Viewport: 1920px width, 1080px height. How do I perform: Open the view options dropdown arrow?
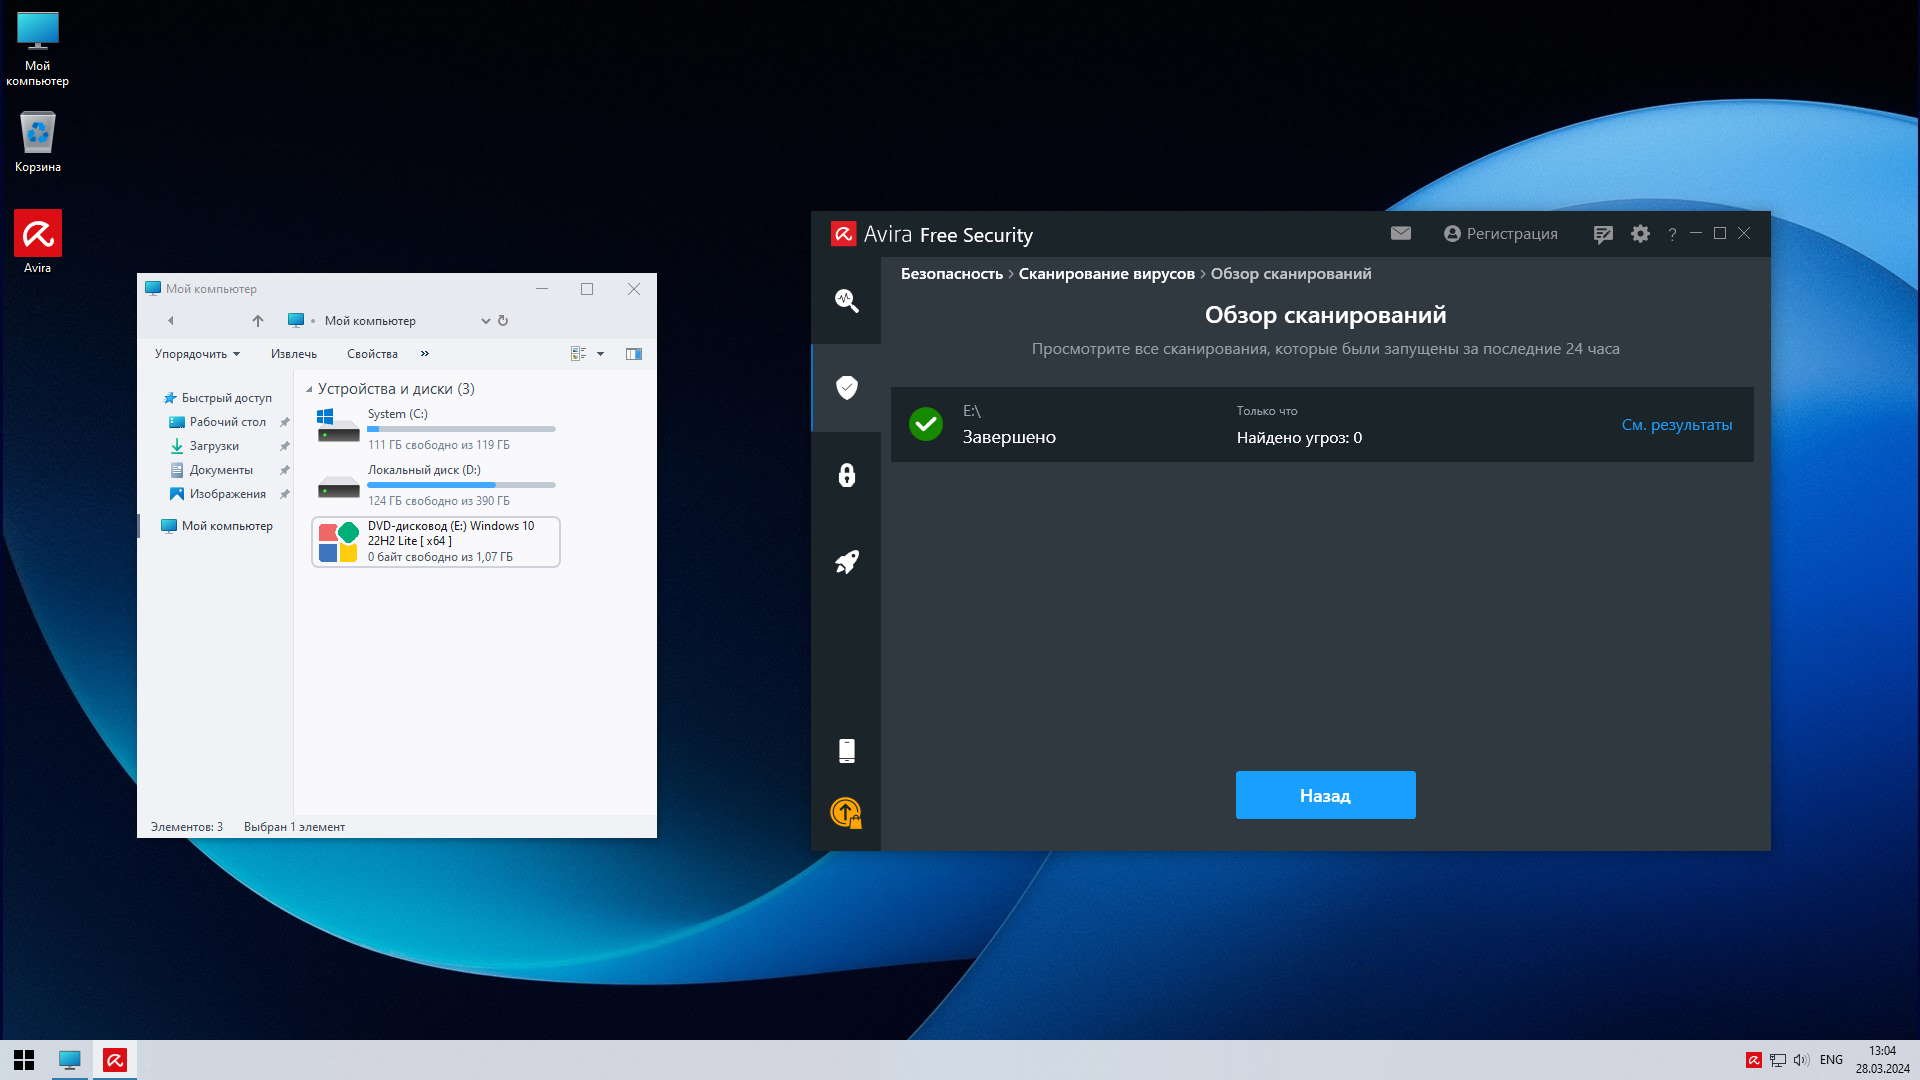(600, 354)
